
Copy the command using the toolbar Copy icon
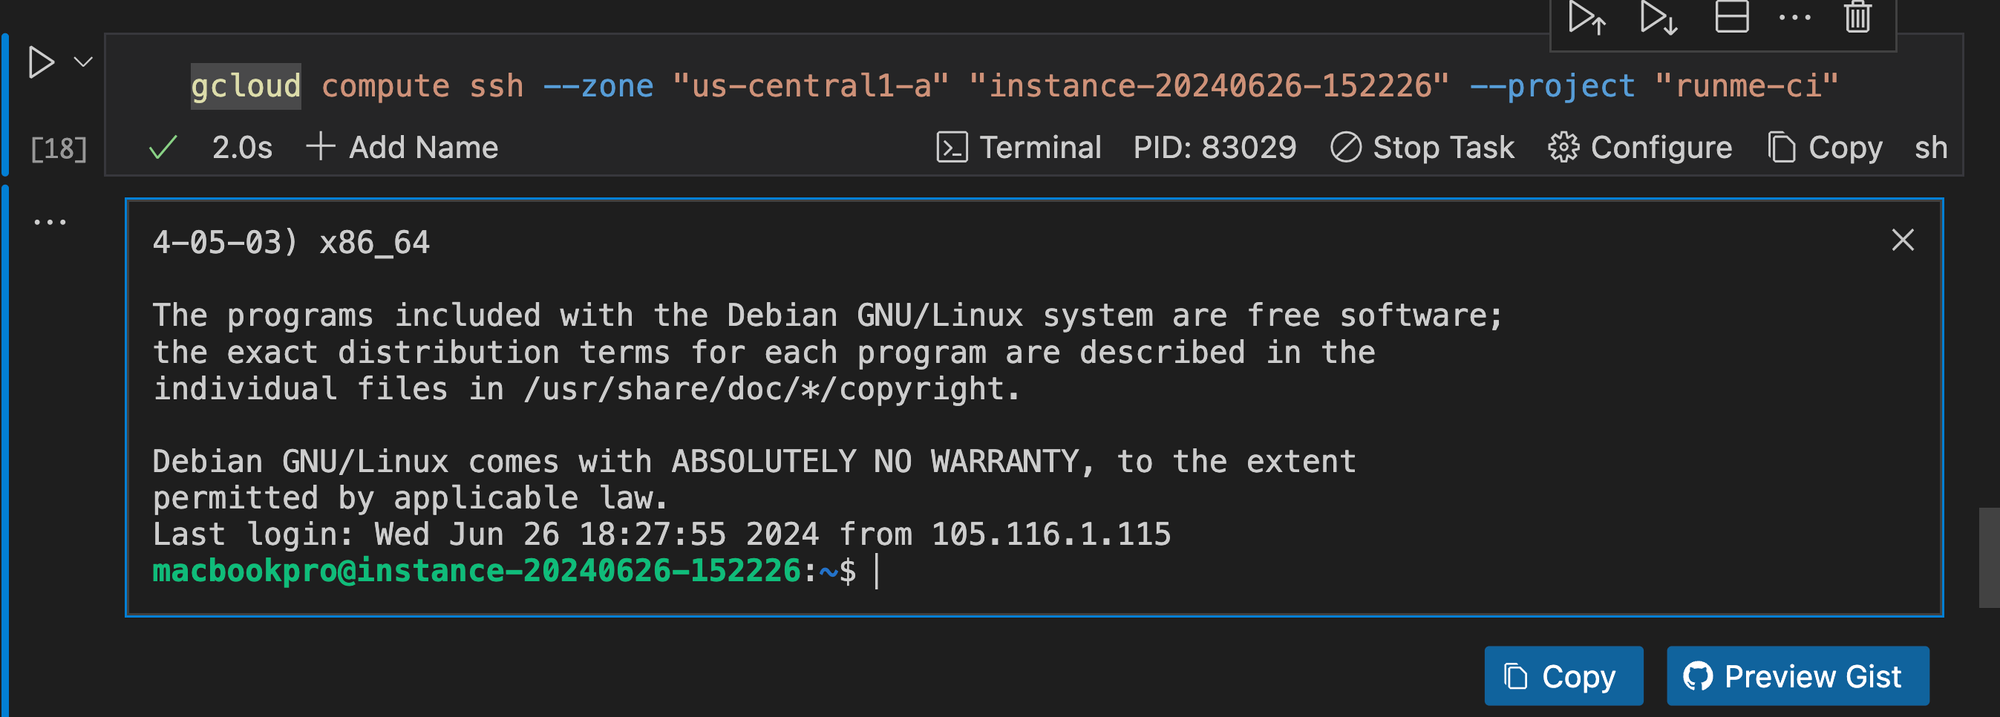tap(1824, 147)
